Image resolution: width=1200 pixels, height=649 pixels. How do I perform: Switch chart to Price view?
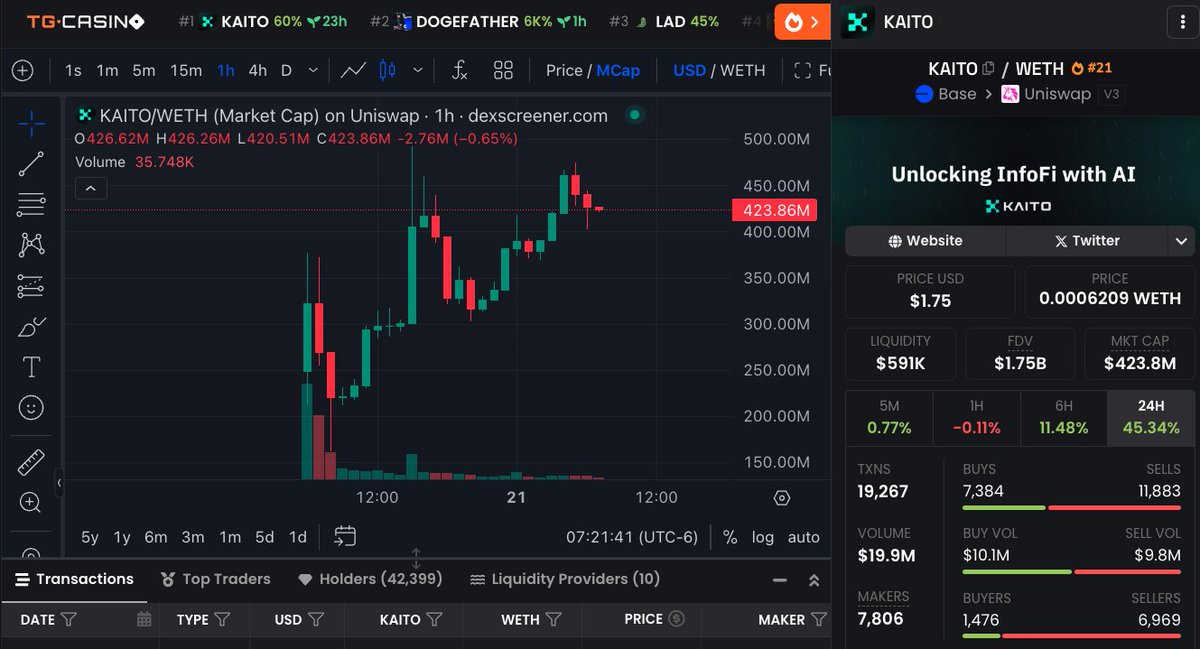click(564, 70)
